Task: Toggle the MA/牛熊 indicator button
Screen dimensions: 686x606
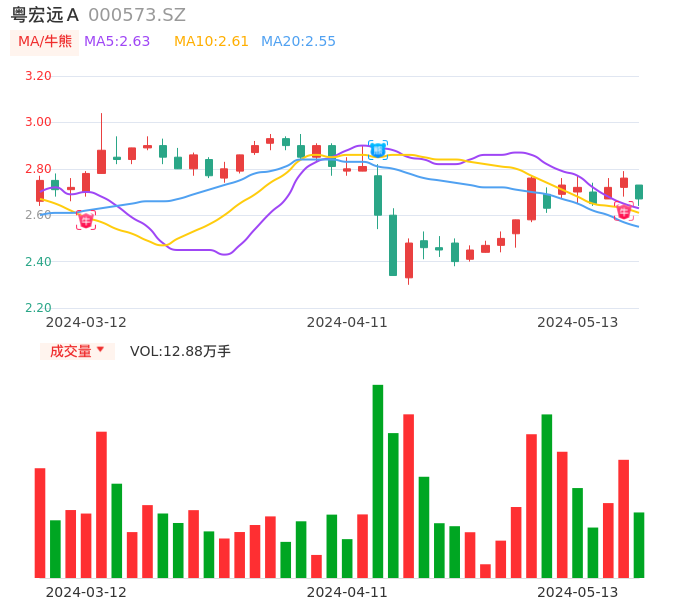Action: click(44, 42)
